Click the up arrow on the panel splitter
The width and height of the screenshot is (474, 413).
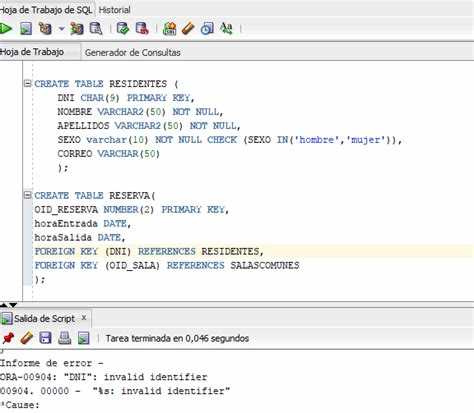3,305
